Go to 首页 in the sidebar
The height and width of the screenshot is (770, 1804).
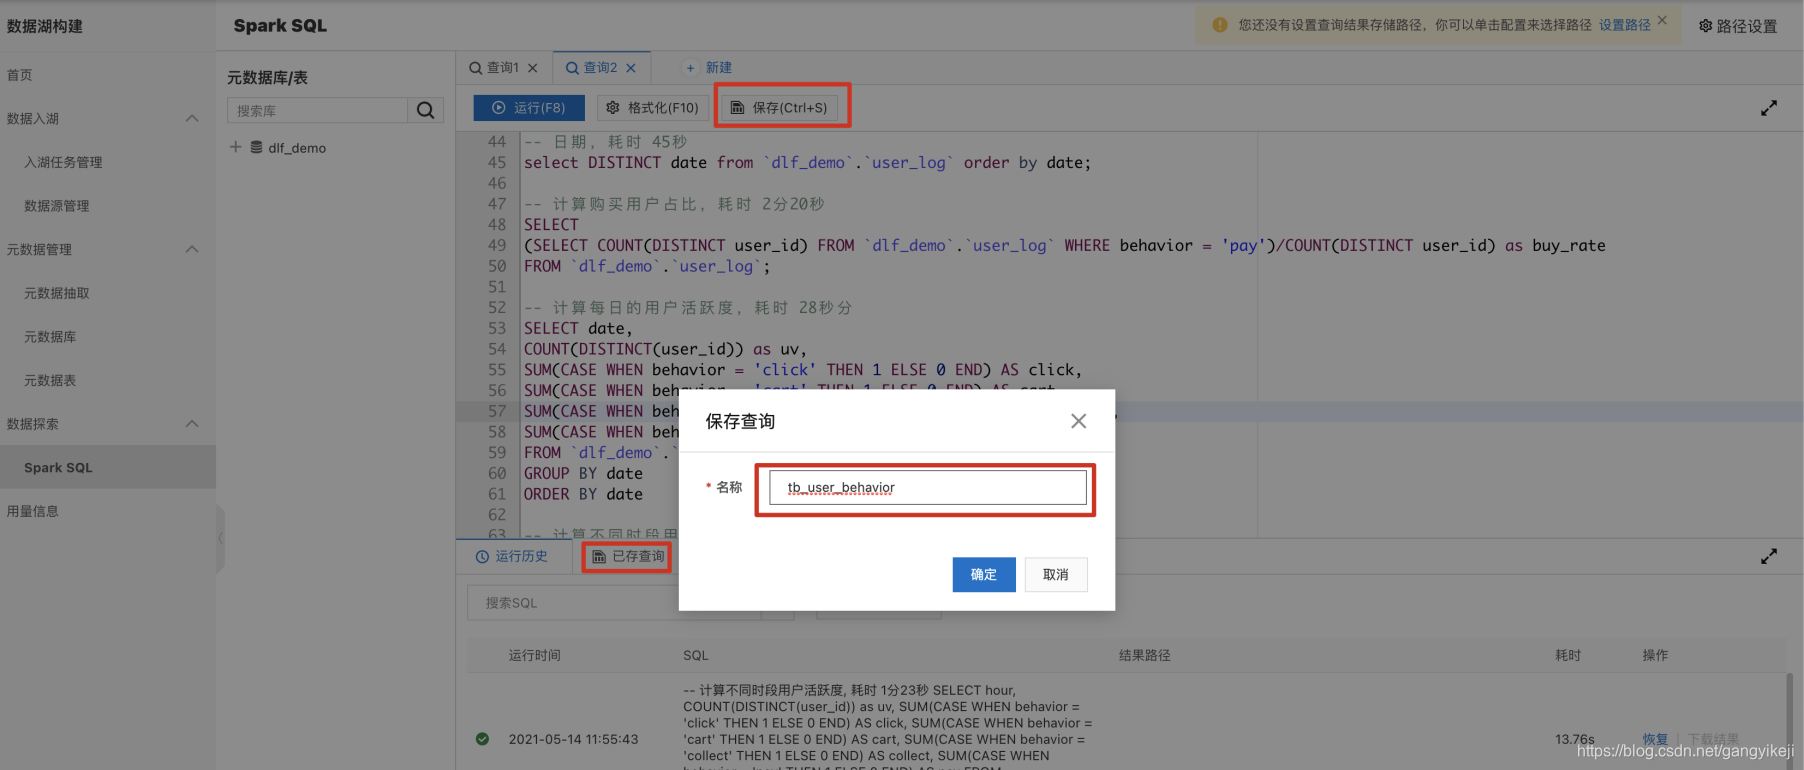tap(20, 75)
